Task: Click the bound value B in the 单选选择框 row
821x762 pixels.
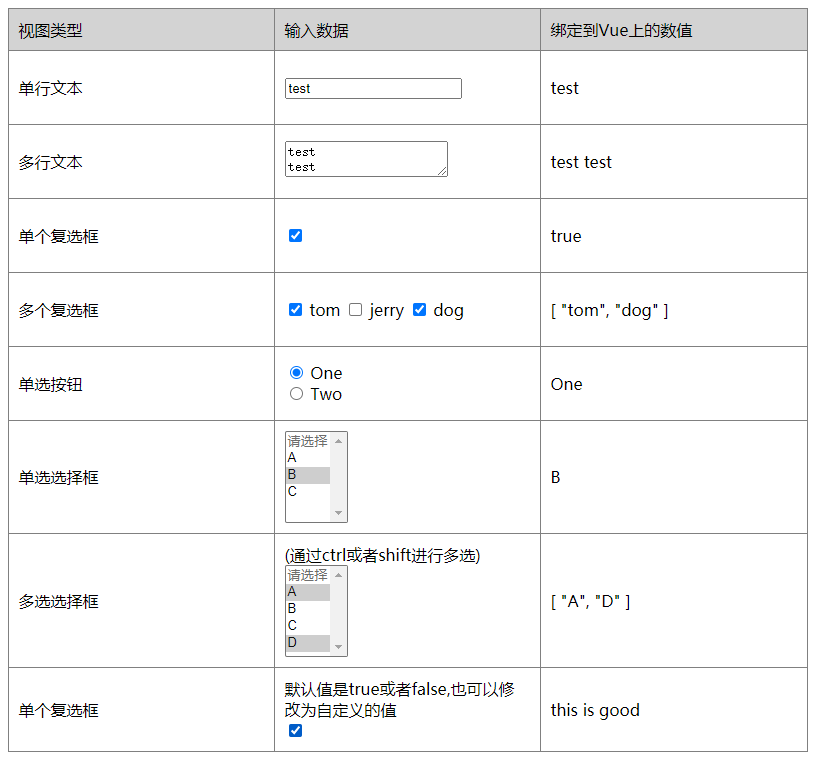Action: pos(555,477)
